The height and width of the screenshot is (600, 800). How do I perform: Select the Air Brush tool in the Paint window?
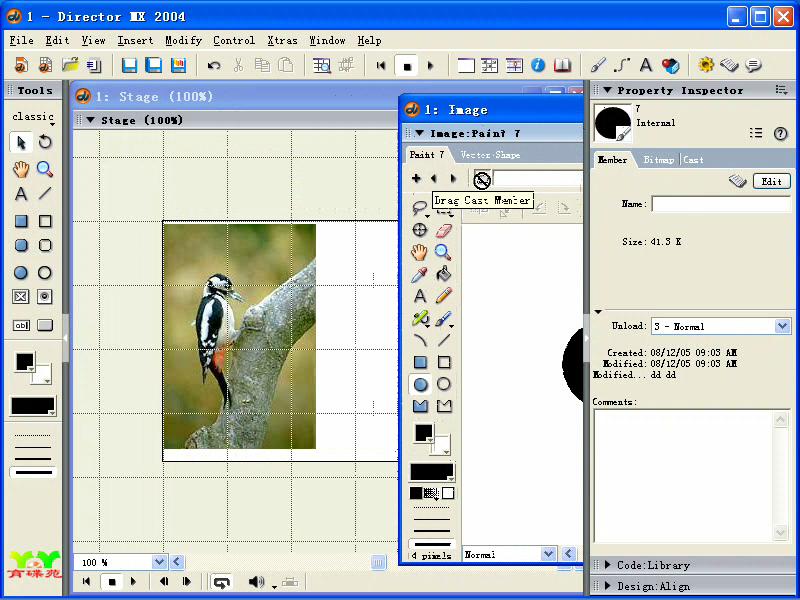pos(419,318)
